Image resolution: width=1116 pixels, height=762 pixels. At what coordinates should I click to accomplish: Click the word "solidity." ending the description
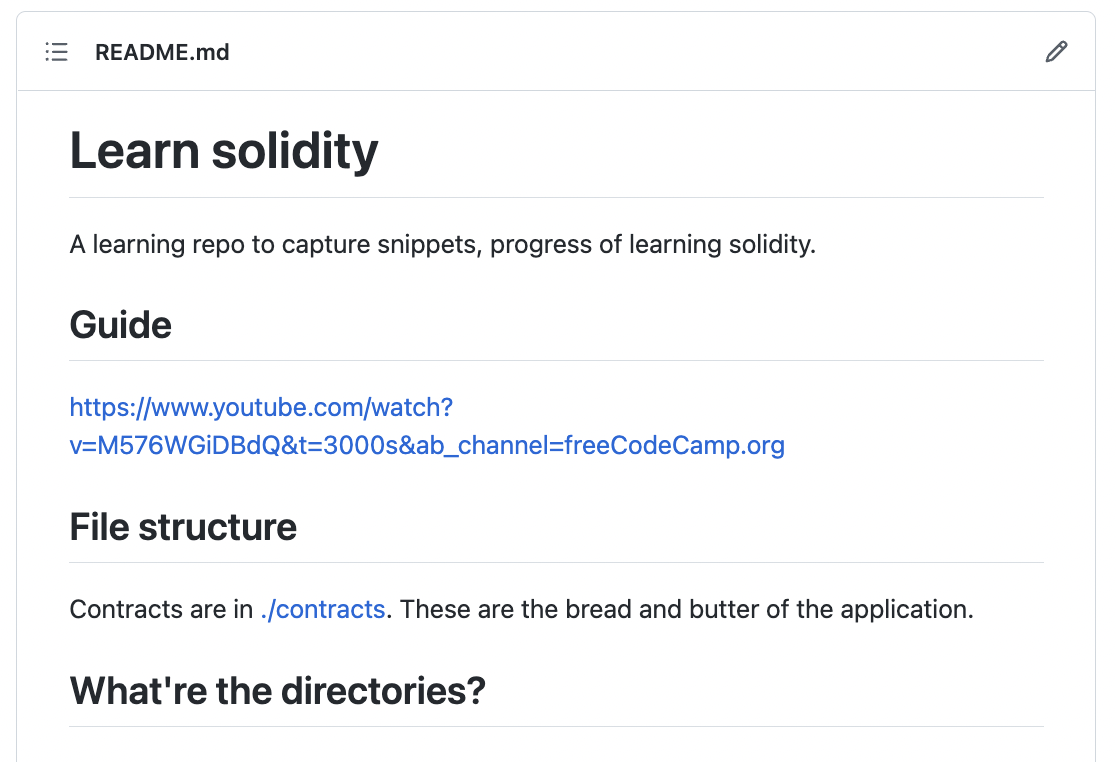(x=772, y=245)
